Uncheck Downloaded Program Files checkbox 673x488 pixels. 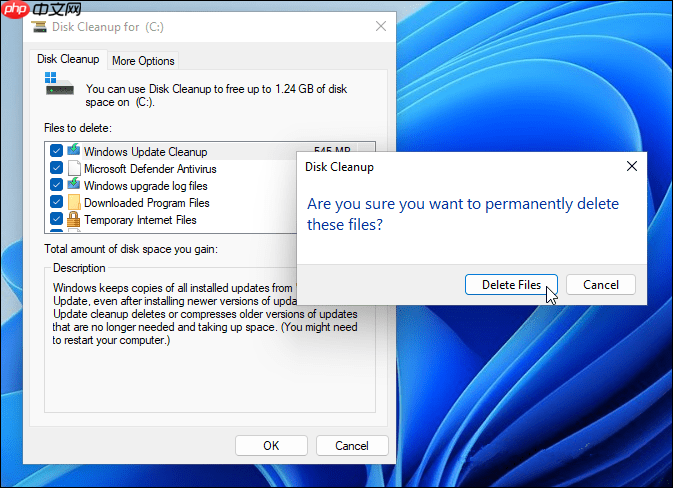[56, 202]
